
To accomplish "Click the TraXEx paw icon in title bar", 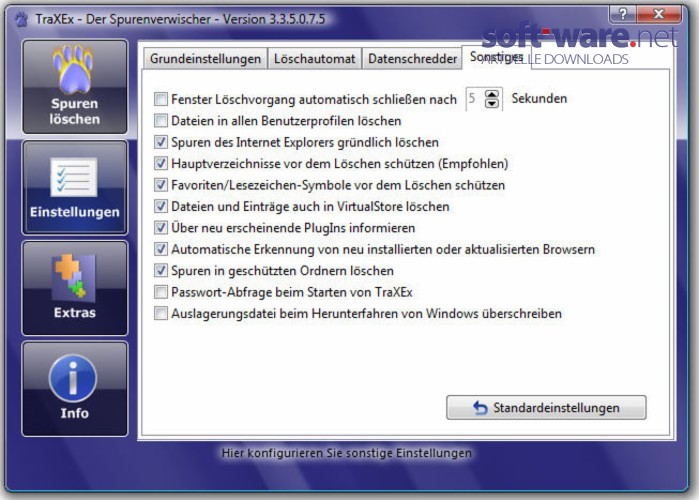I will pos(21,19).
